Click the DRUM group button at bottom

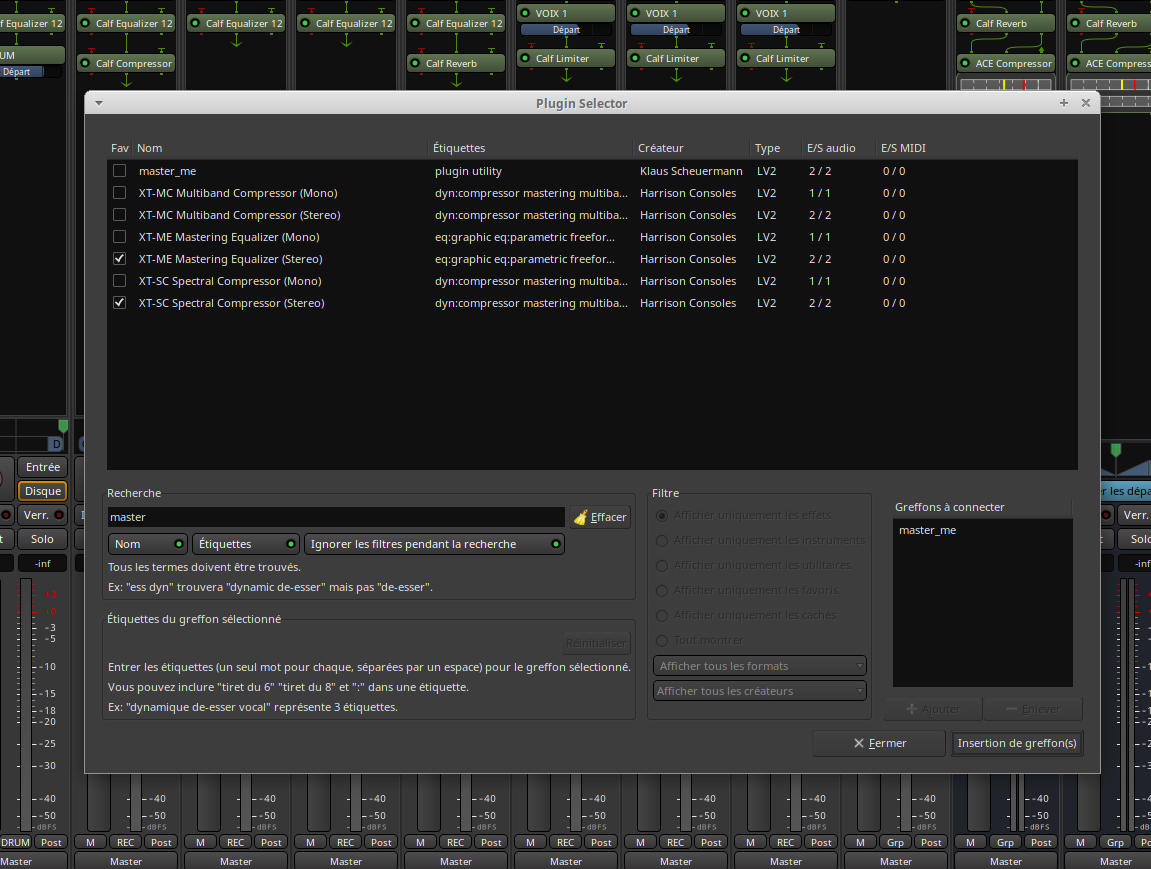pos(15,843)
